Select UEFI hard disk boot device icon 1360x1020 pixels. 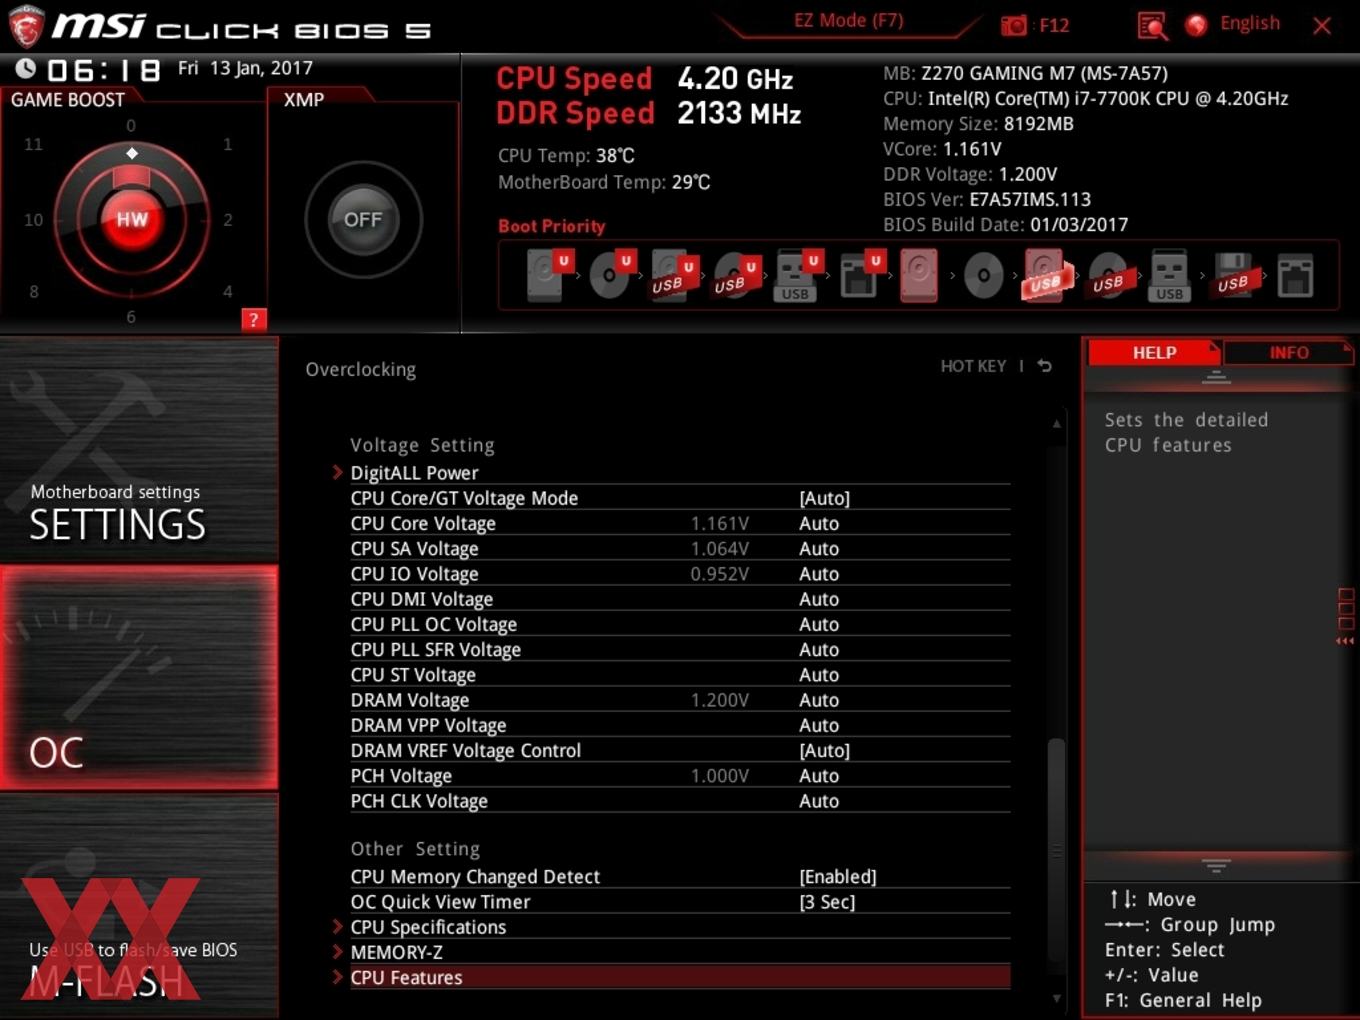tap(548, 275)
